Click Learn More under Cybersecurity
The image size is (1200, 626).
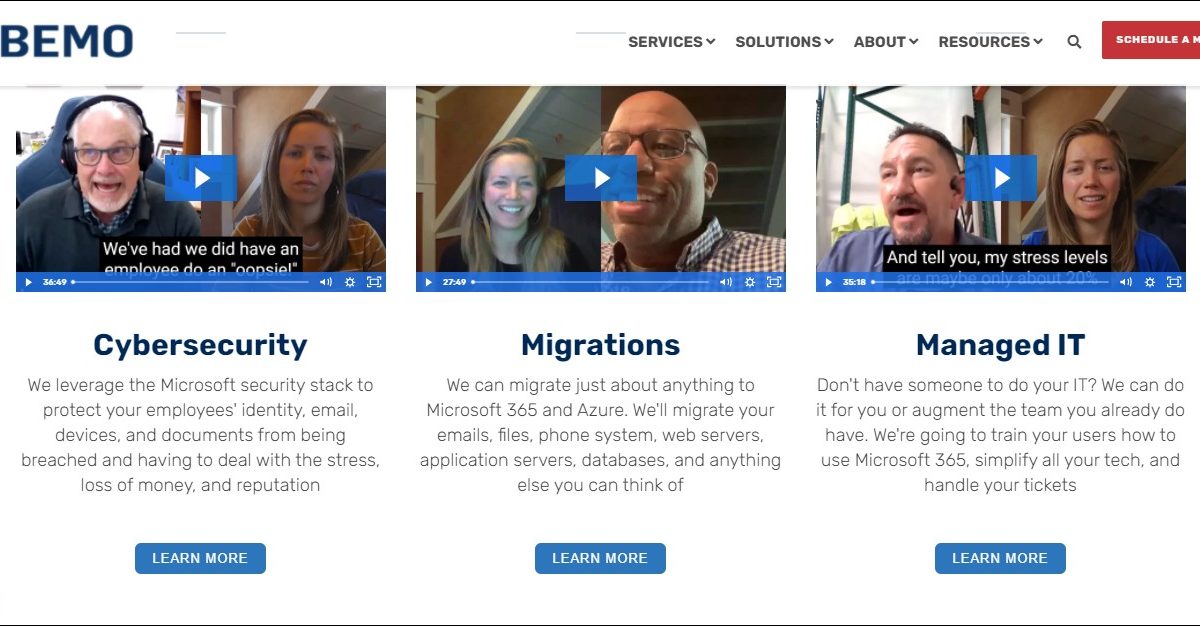click(x=200, y=558)
